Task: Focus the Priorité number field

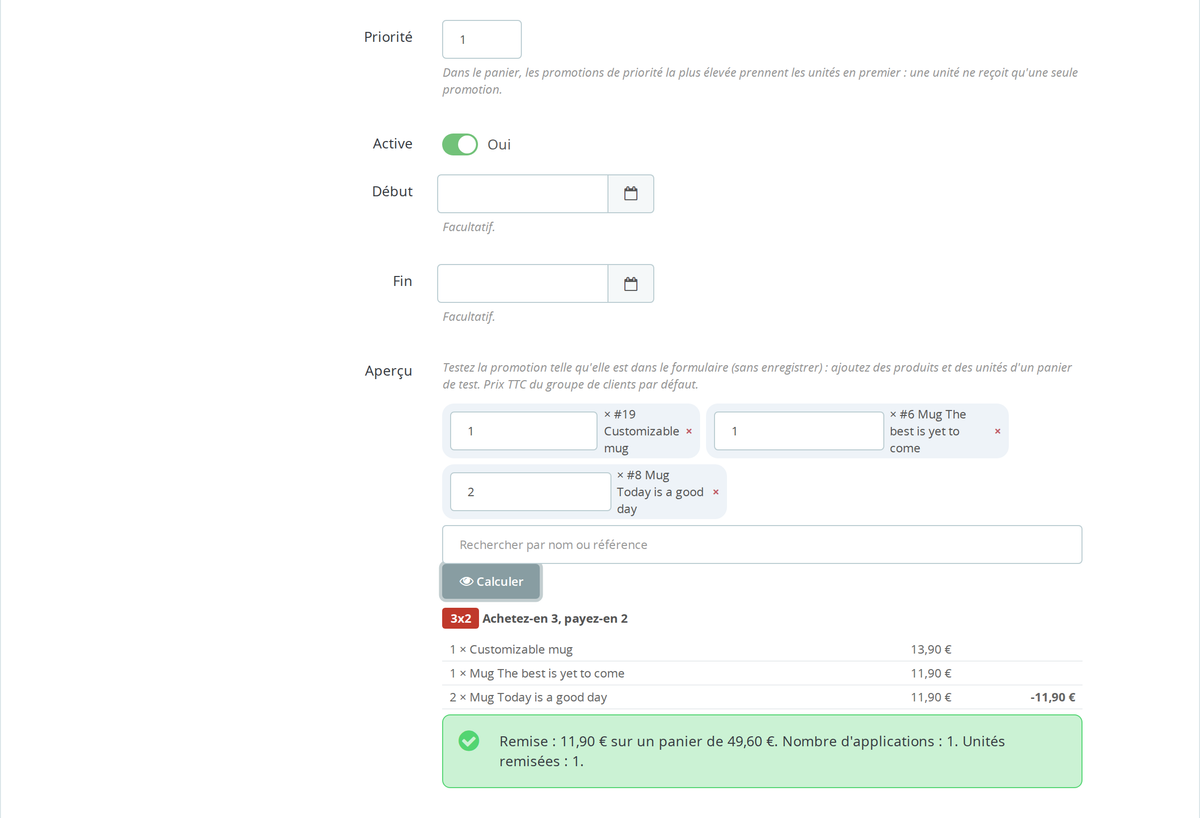Action: point(482,39)
